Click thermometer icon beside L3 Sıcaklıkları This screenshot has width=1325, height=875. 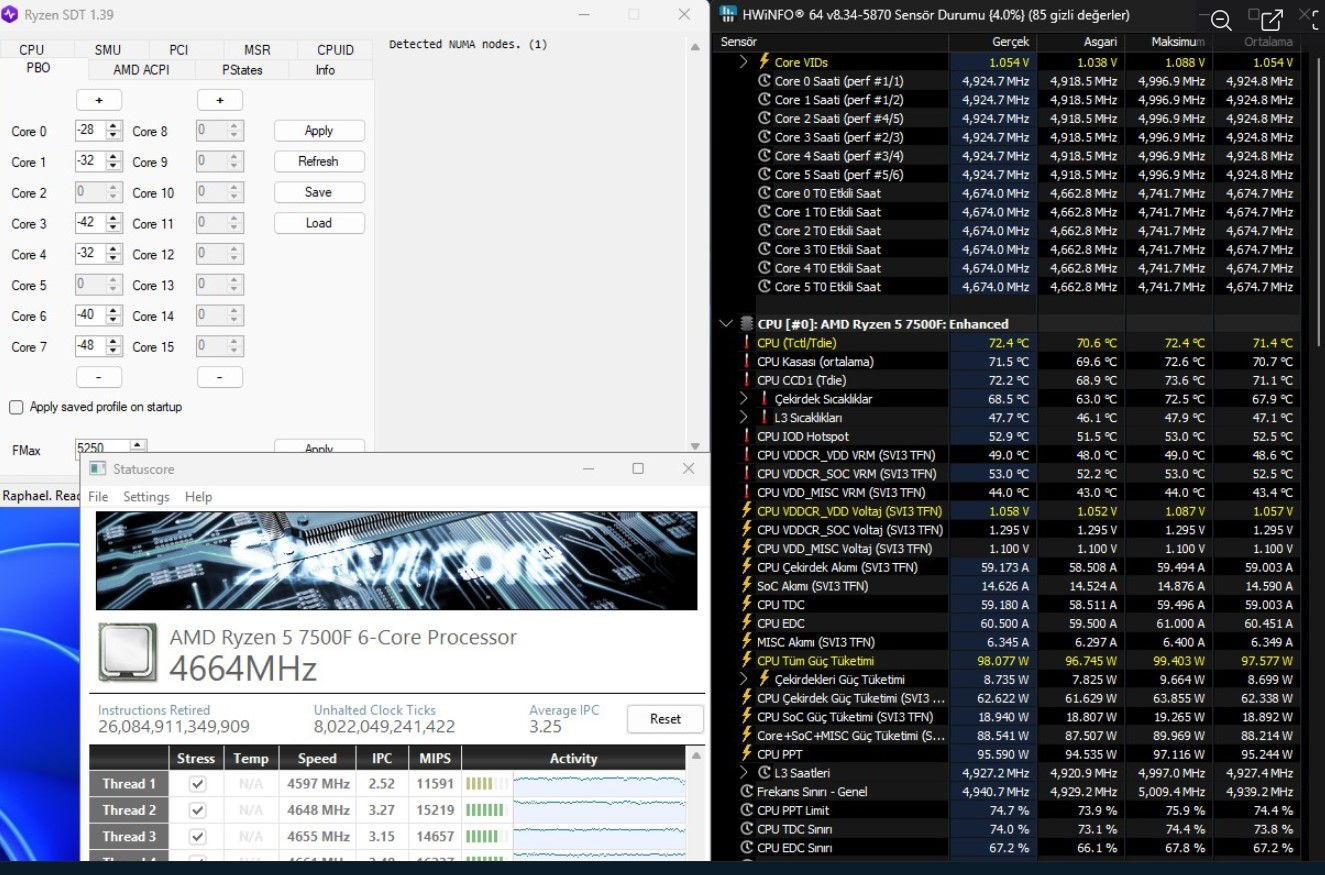(x=765, y=418)
